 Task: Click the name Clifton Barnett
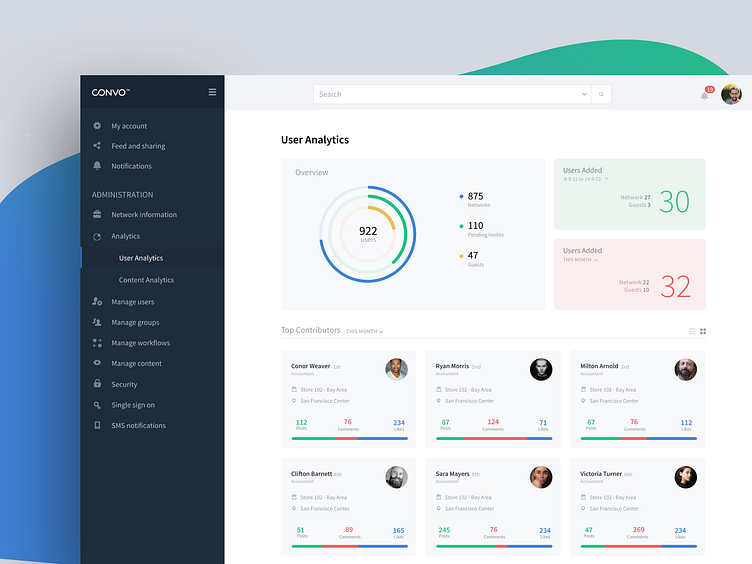click(311, 474)
